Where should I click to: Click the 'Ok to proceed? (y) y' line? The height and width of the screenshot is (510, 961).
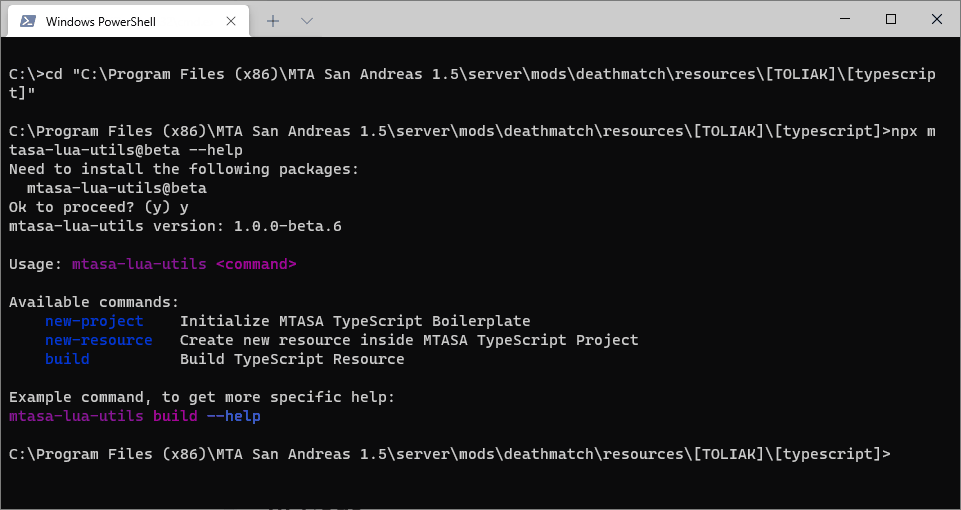pos(99,207)
